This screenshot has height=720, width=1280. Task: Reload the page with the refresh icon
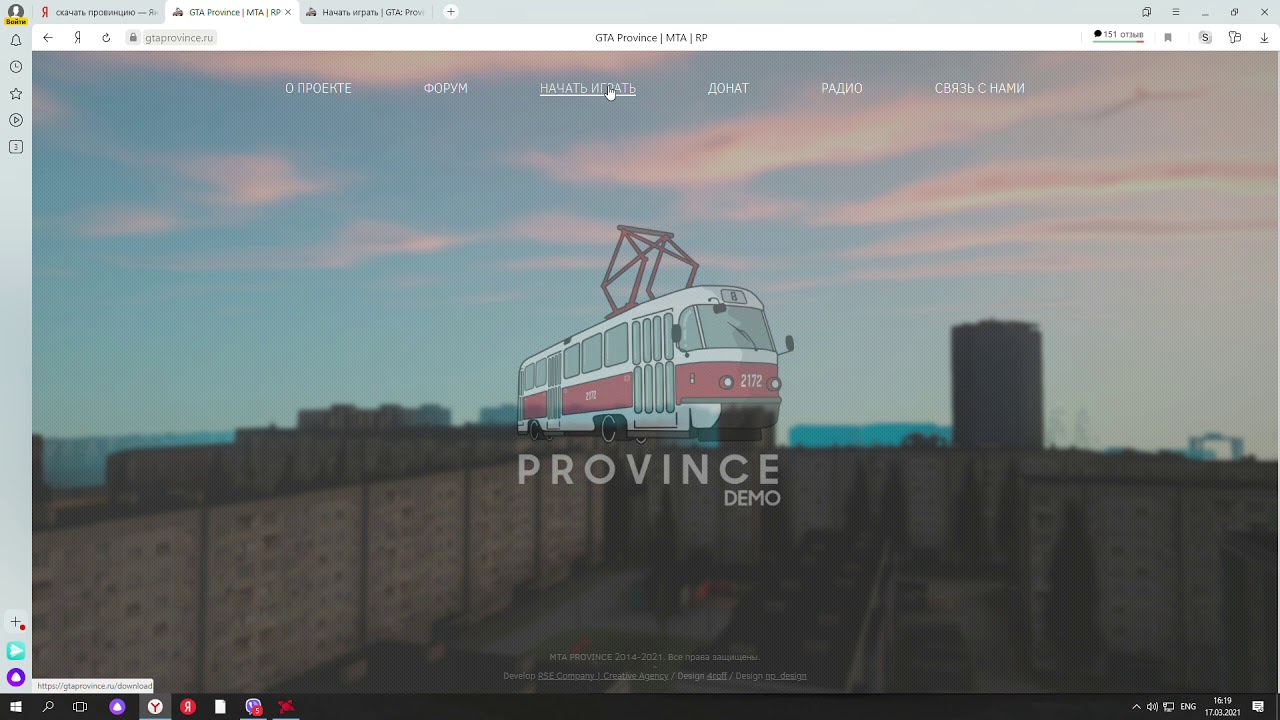[x=106, y=37]
